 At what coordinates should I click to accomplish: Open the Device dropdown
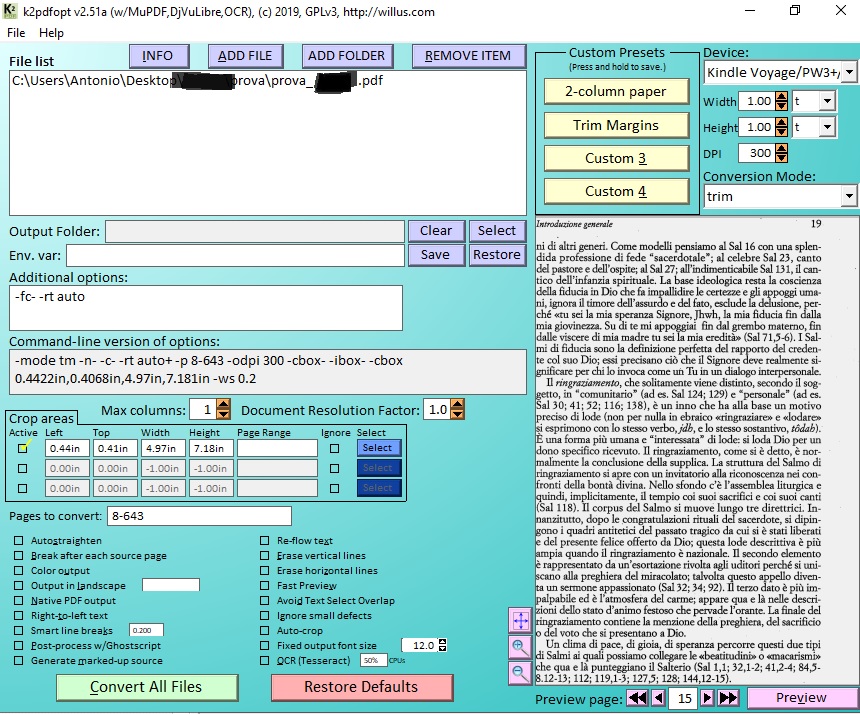tap(848, 72)
